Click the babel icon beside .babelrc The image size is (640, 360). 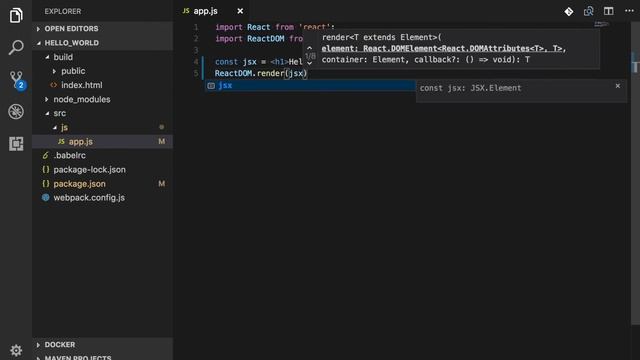(46, 156)
